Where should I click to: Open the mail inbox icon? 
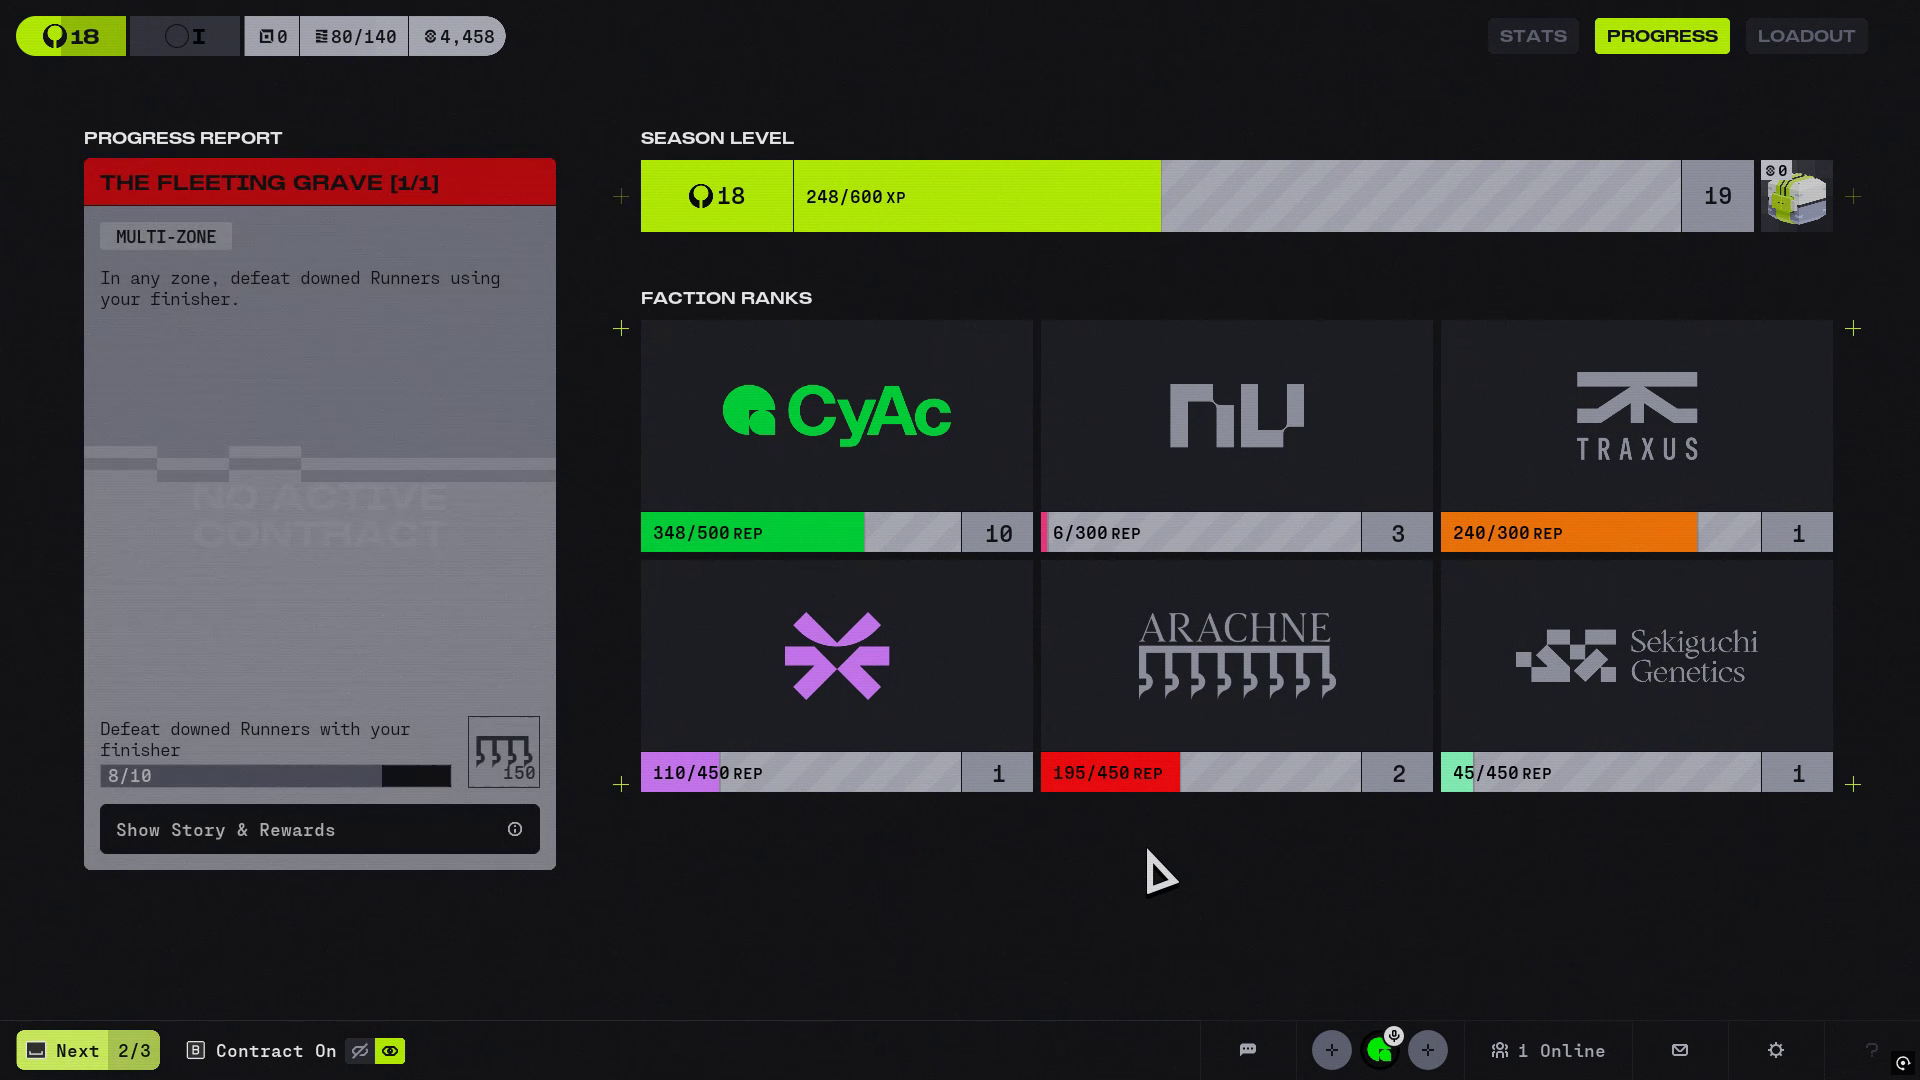pos(1680,1050)
